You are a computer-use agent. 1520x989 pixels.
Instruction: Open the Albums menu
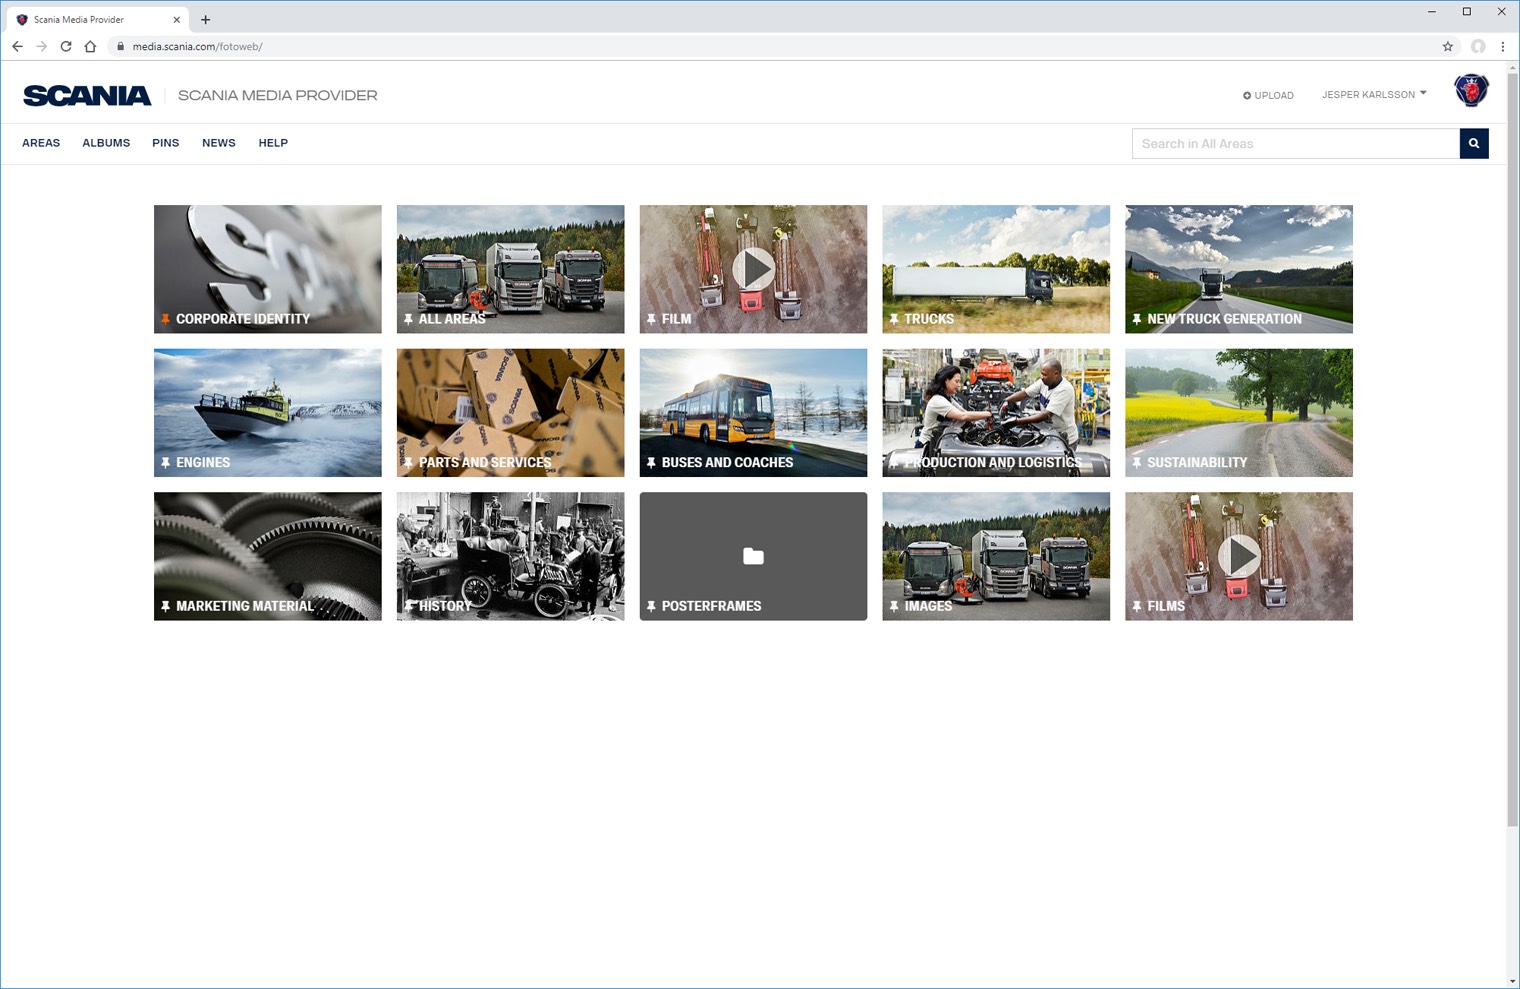[x=106, y=143]
